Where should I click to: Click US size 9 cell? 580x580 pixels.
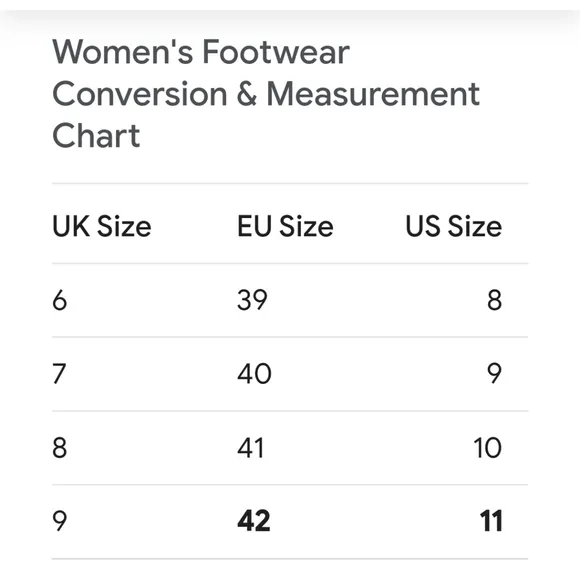(495, 374)
